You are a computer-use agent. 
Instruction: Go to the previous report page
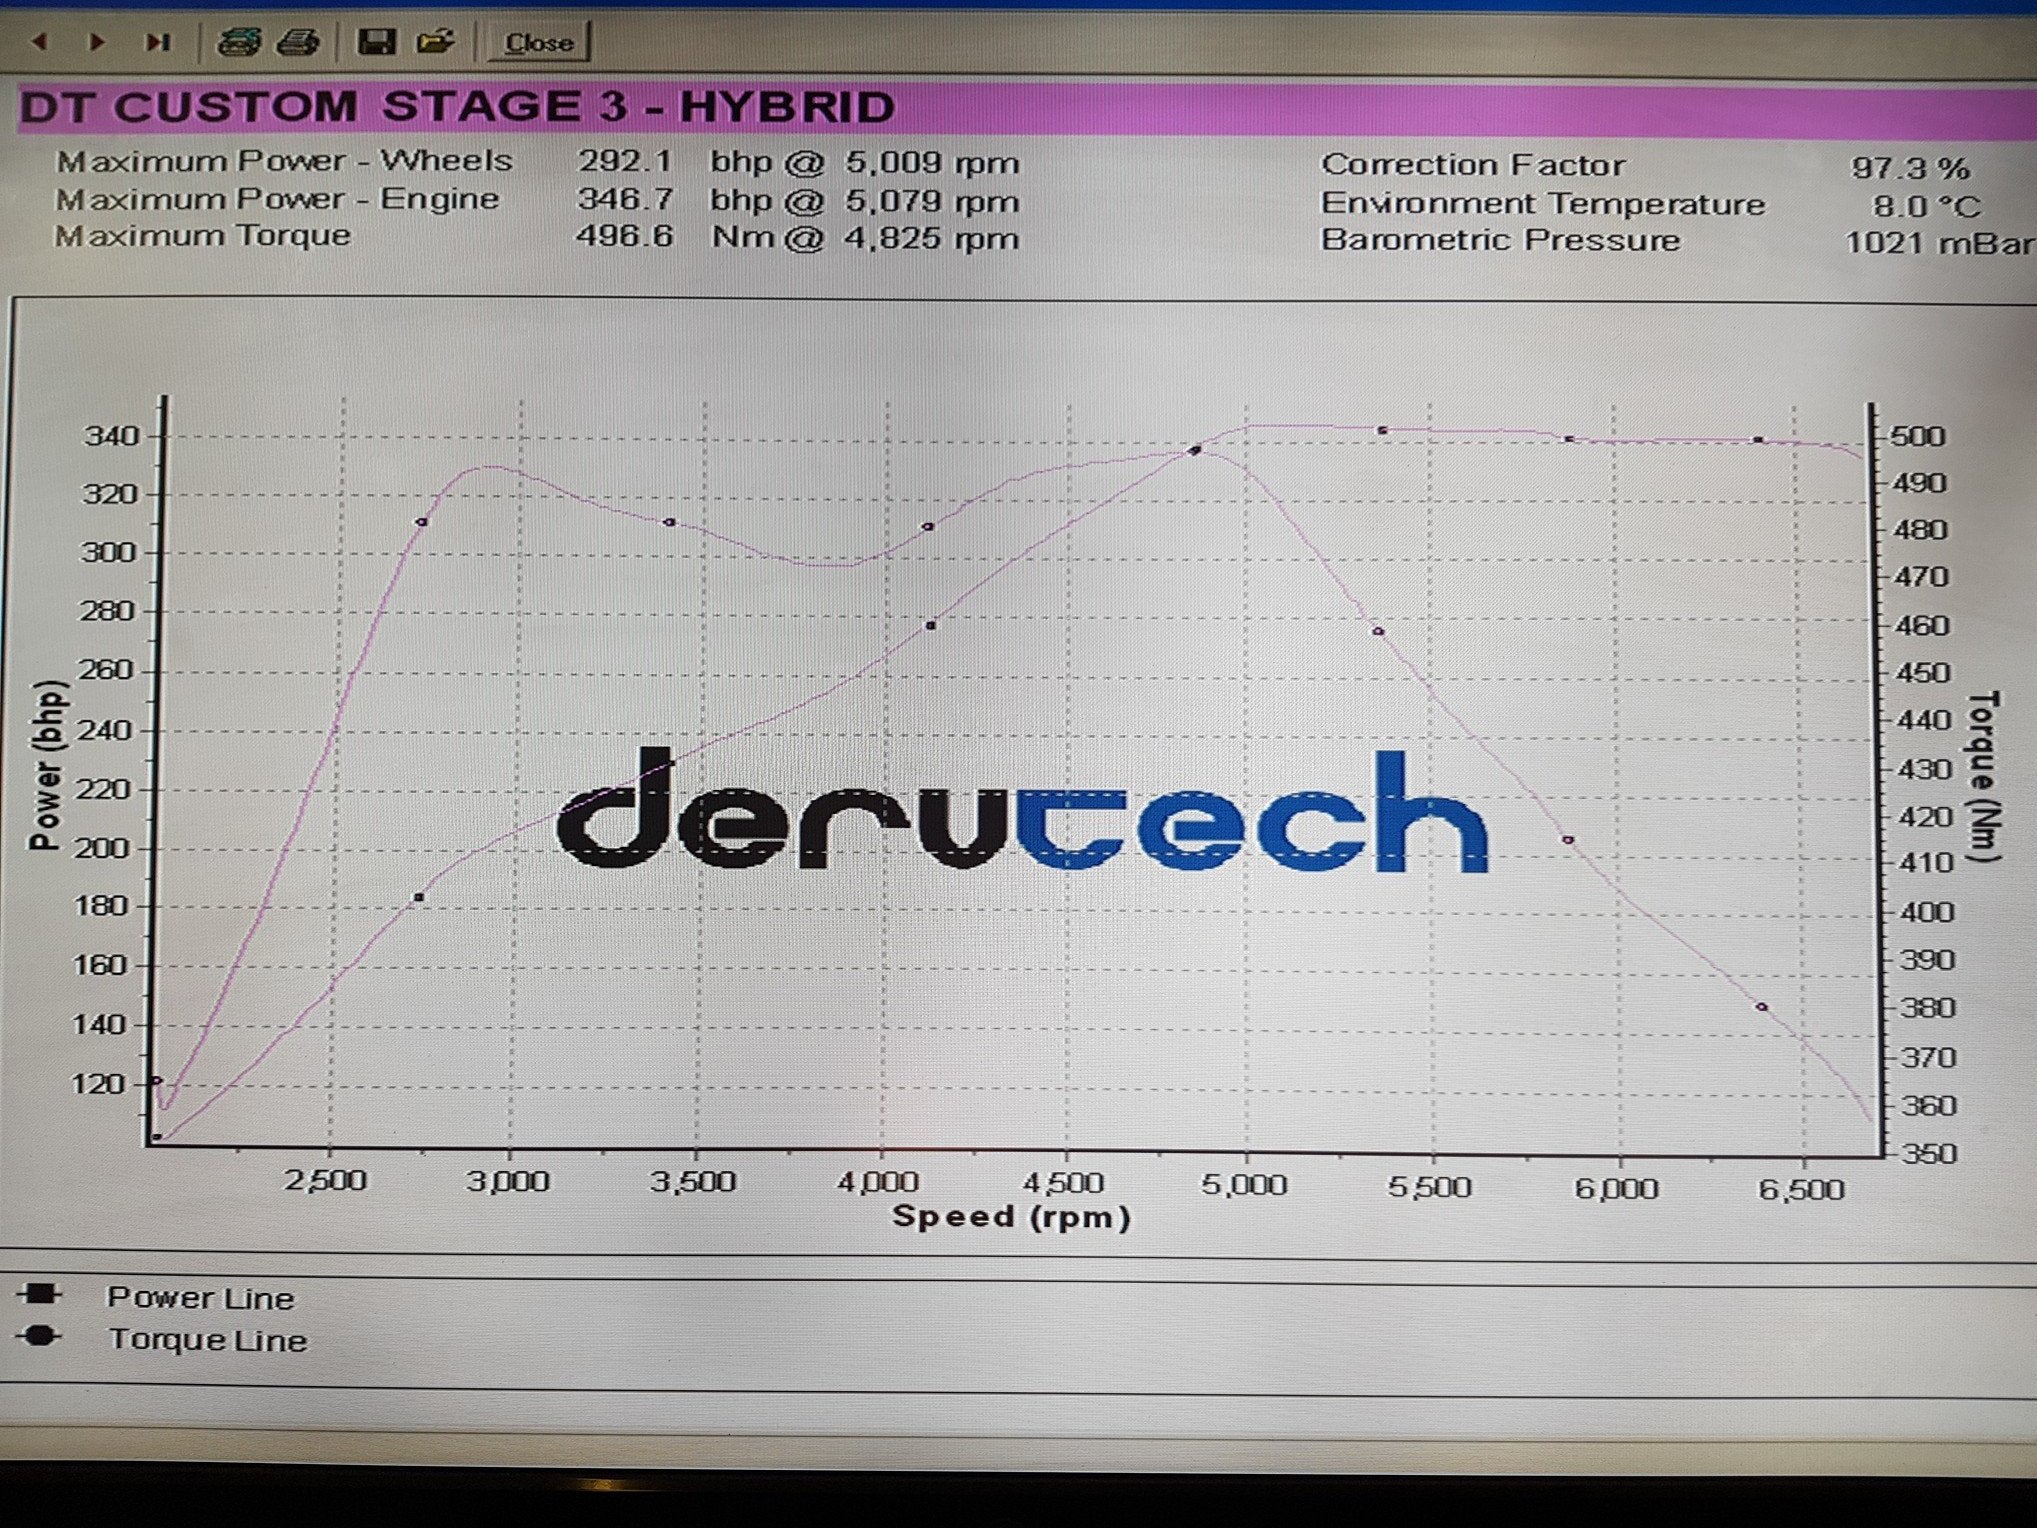tap(40, 43)
